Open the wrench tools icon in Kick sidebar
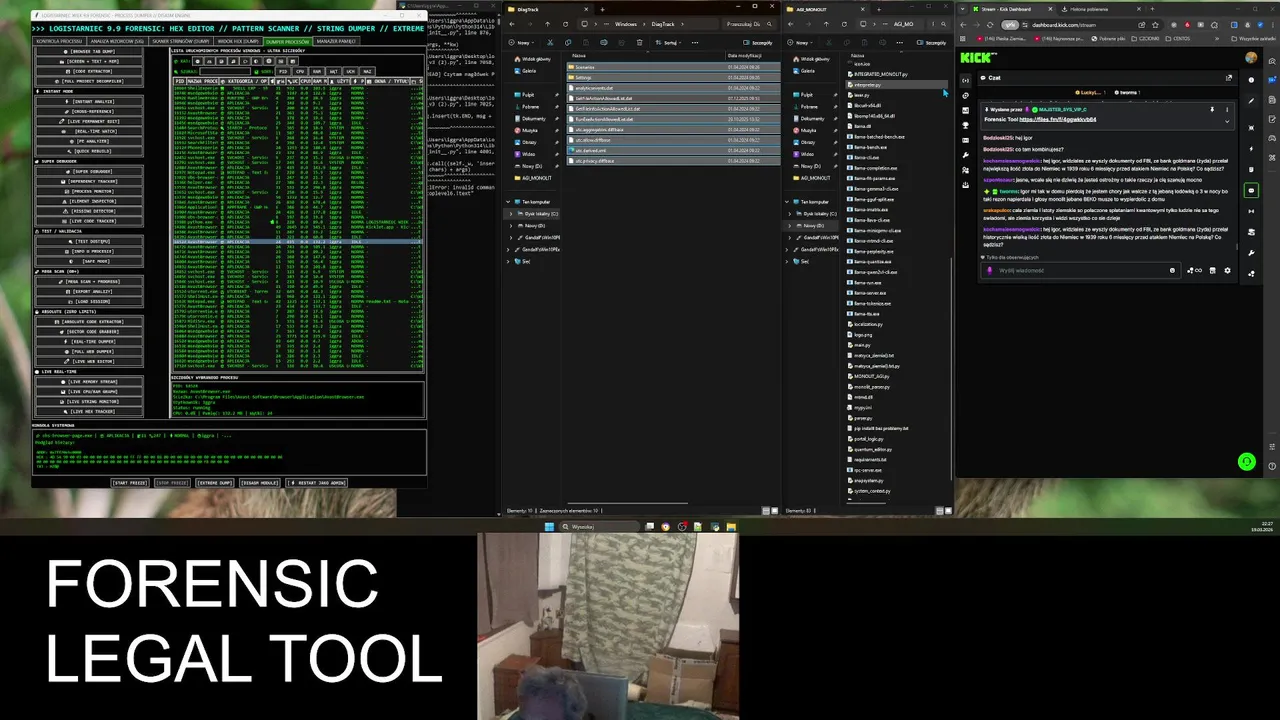The height and width of the screenshot is (720, 1280). click(x=965, y=155)
